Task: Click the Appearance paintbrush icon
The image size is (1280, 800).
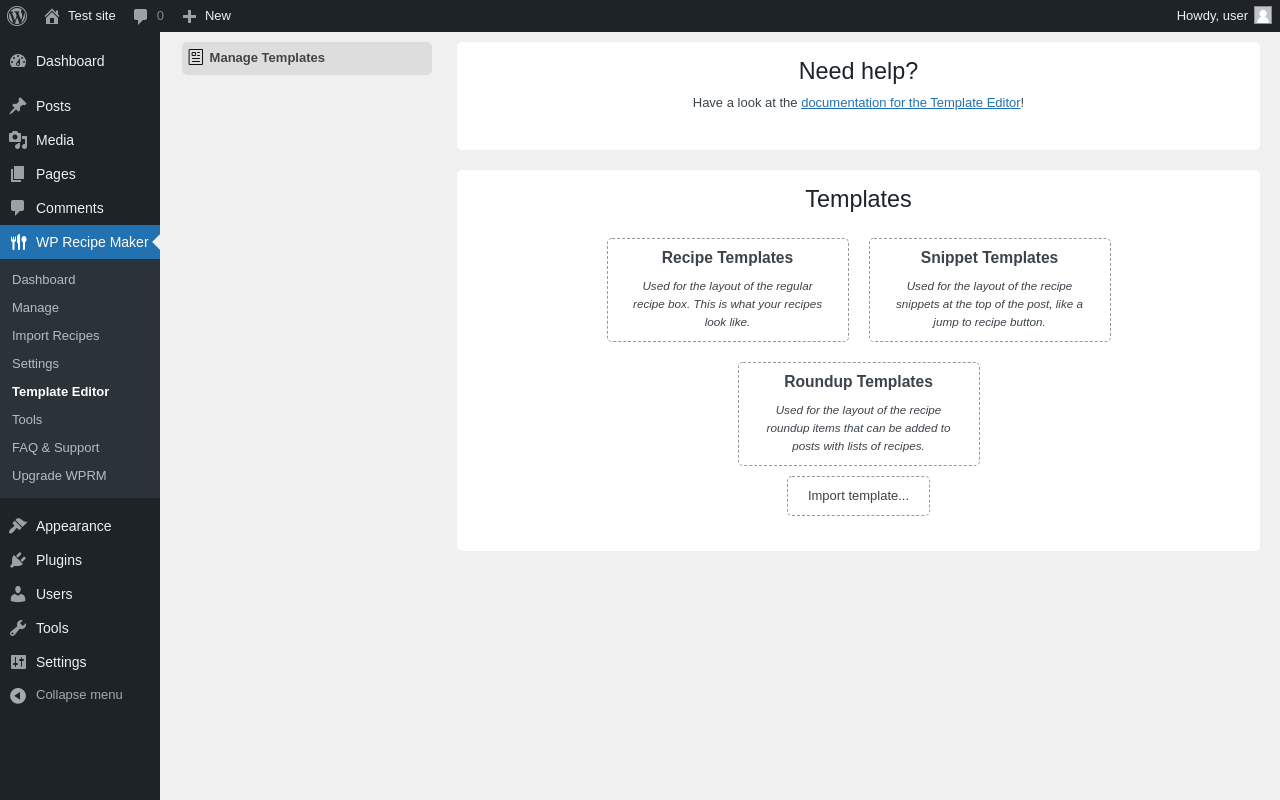Action: click(x=18, y=526)
